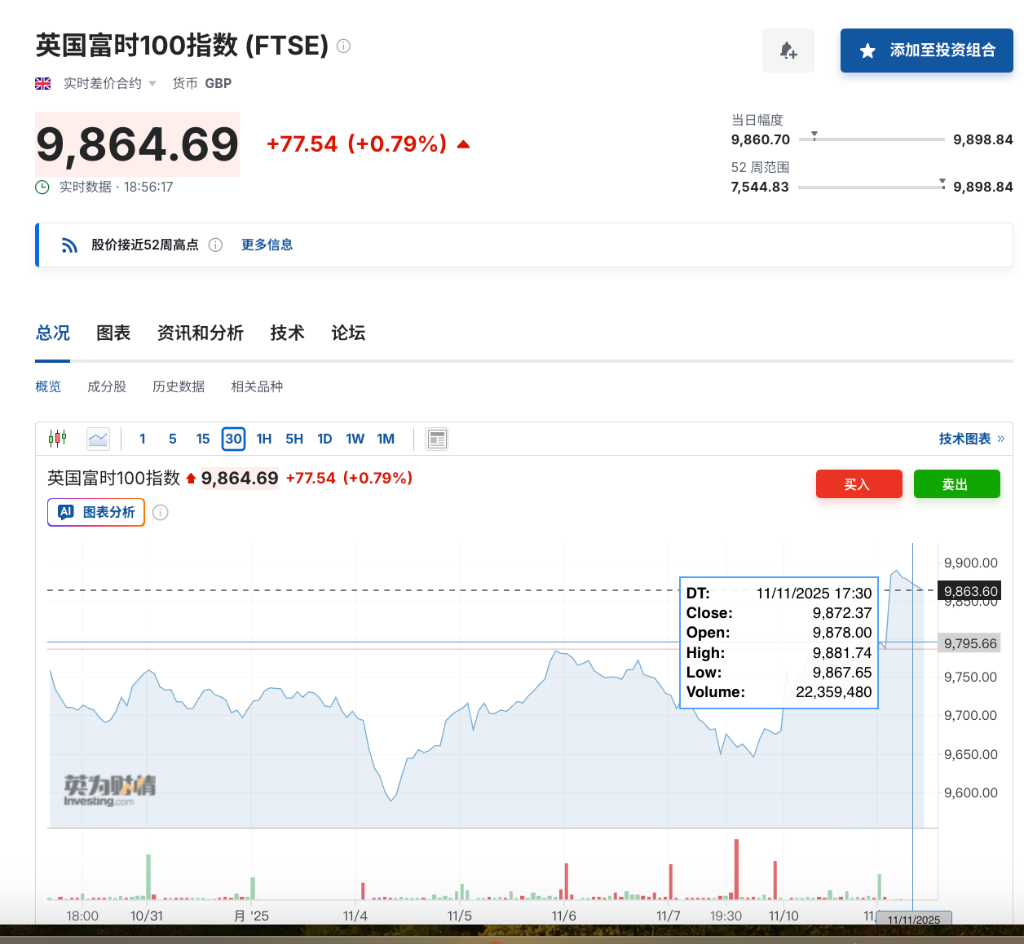Screen dimensions: 1024x944
Task: Click the news overlay icon in chart toolbar
Action: (436, 438)
